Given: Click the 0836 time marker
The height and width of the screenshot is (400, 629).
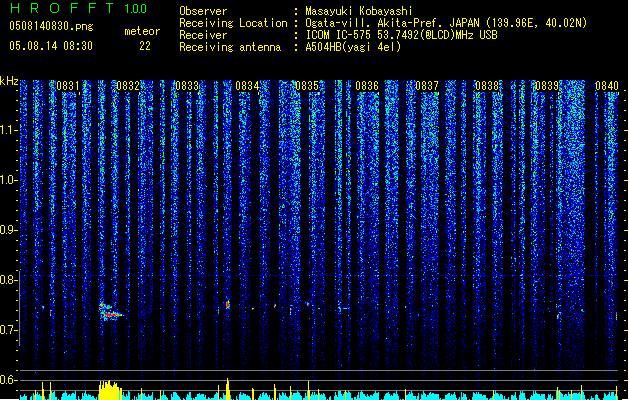Looking at the screenshot, I should [x=367, y=86].
